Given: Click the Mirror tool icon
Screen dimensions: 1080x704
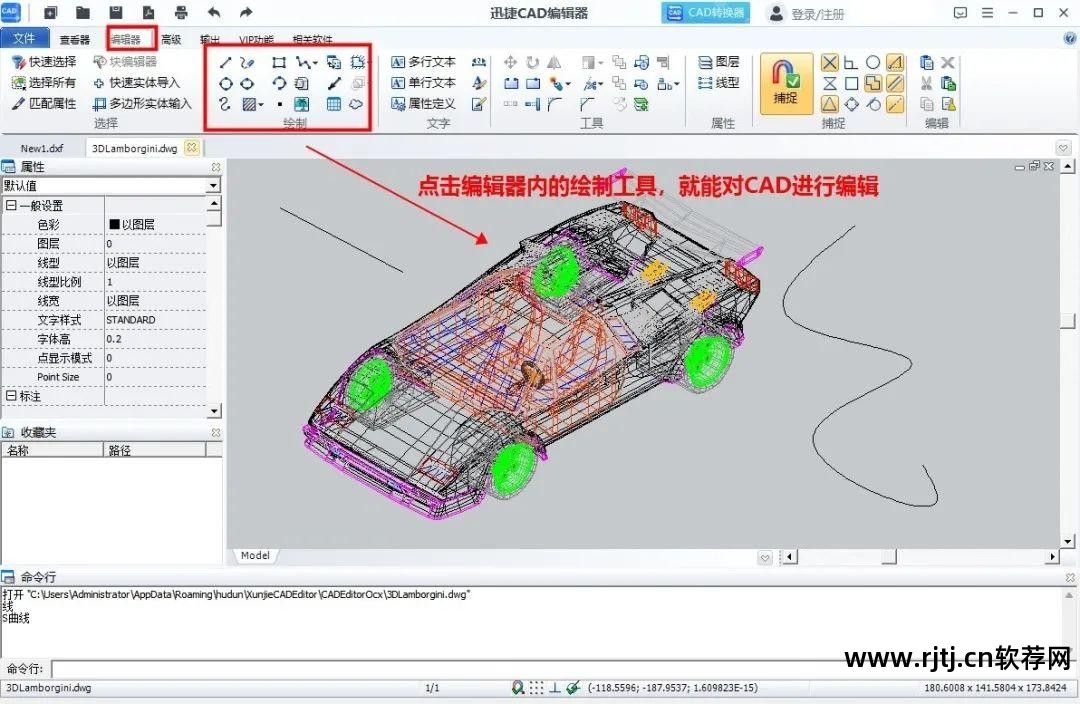Looking at the screenshot, I should (554, 63).
